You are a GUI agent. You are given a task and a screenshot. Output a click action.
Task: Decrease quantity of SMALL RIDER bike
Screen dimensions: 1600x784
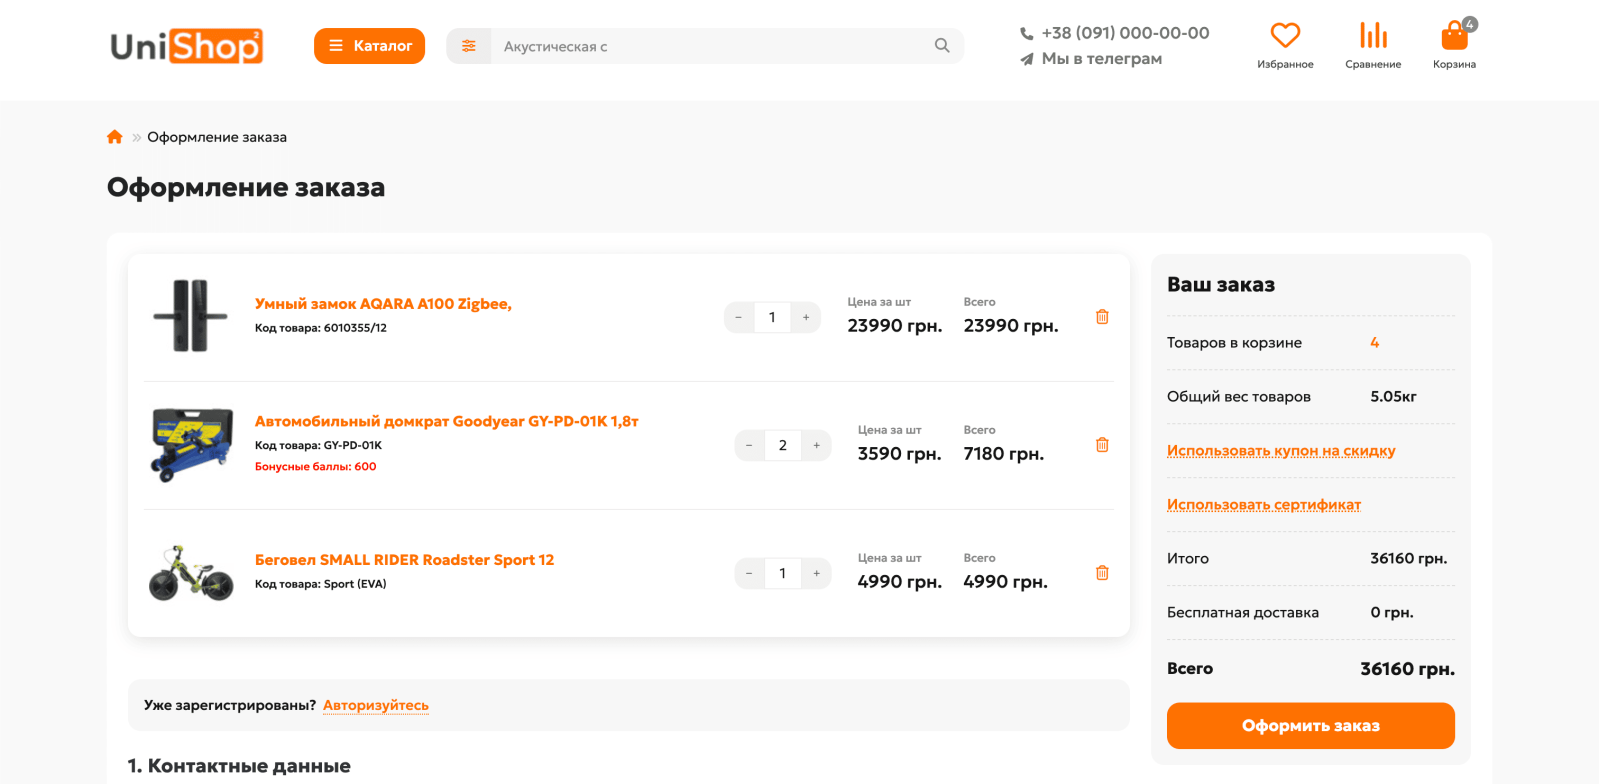point(749,573)
